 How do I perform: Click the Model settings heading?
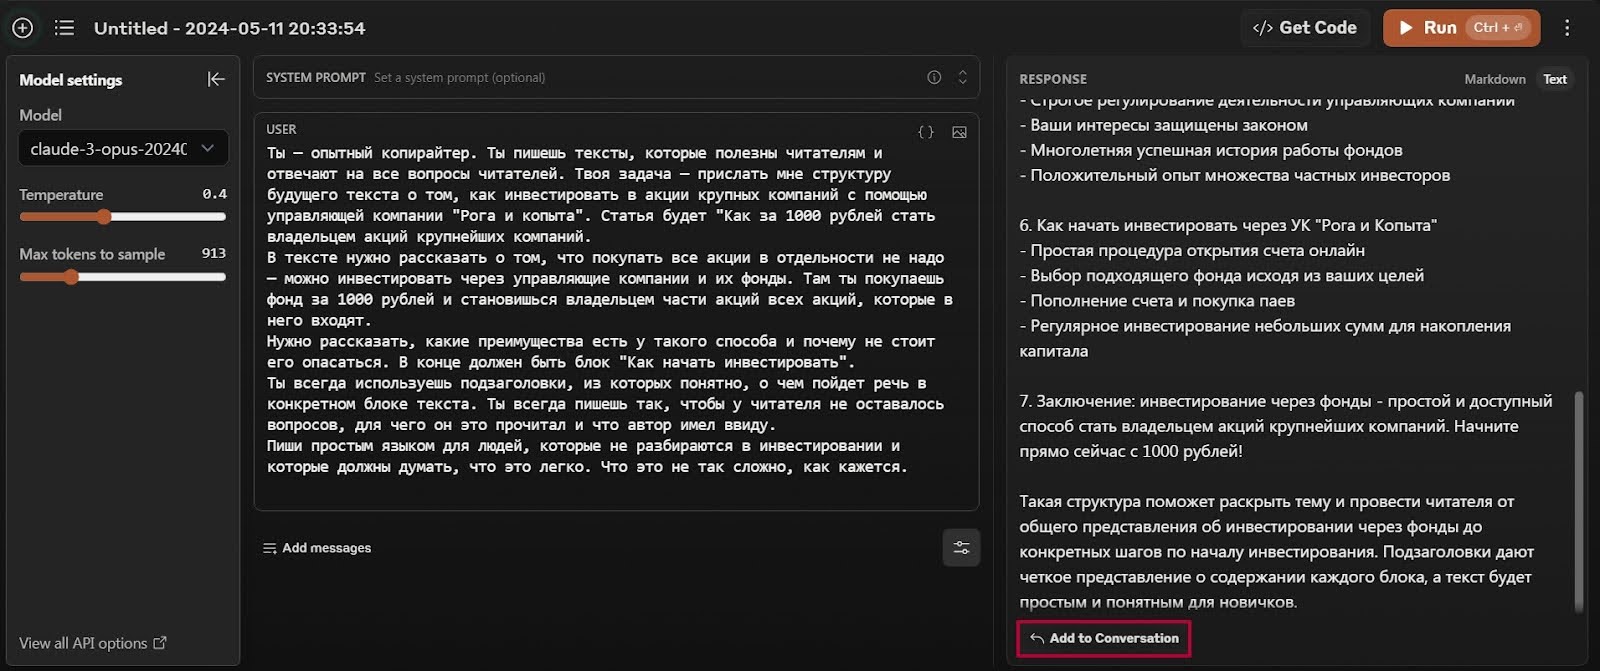71,80
